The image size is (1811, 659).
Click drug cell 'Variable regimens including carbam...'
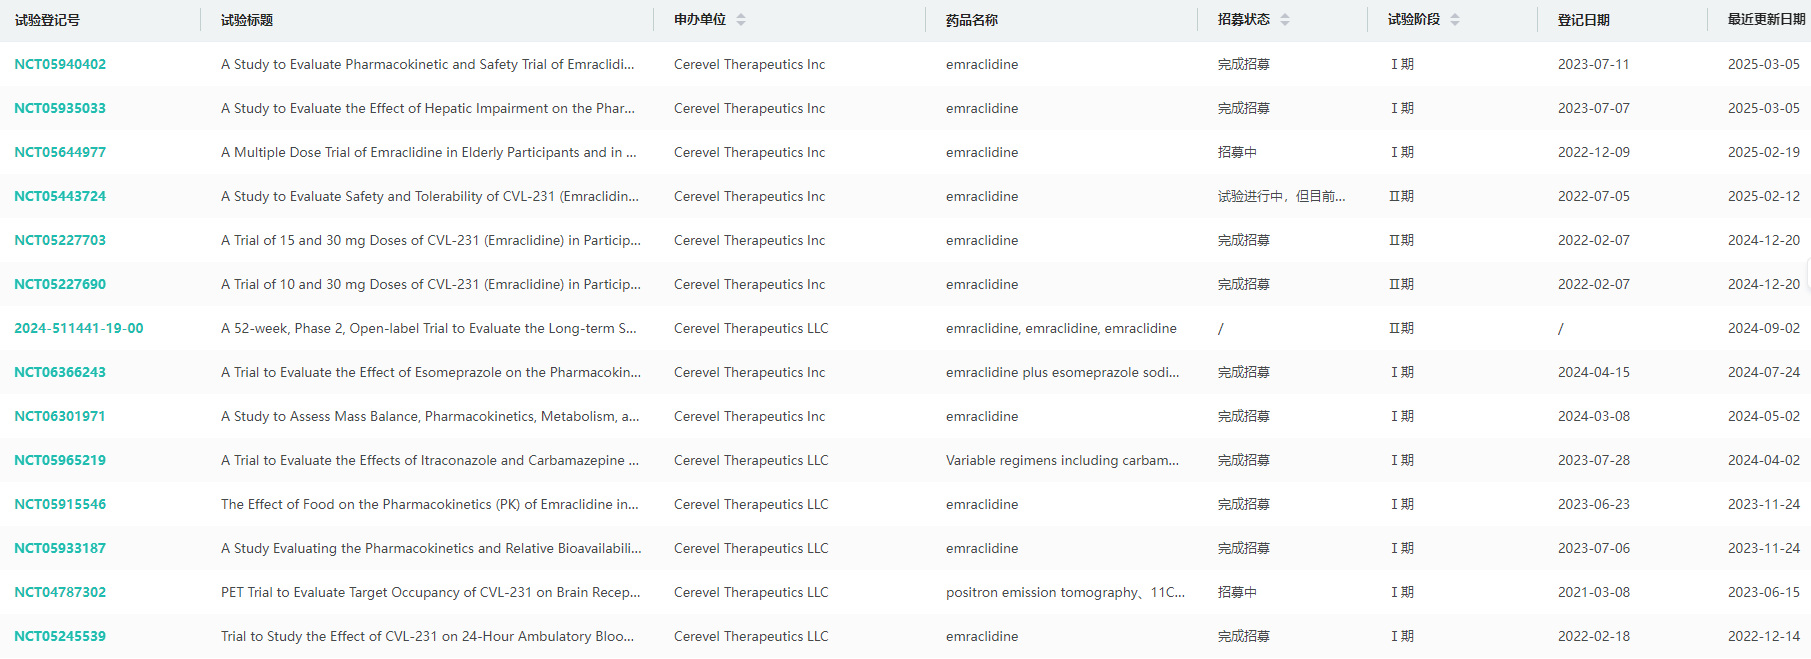click(x=1063, y=460)
